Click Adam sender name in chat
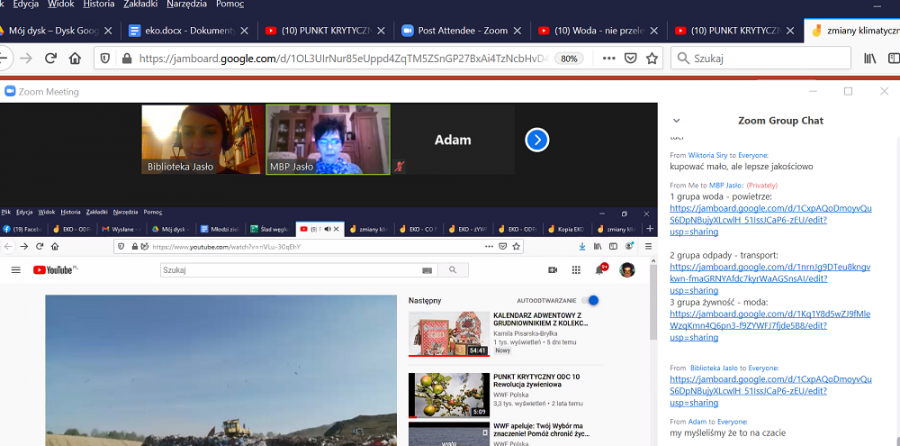900x446 pixels. click(x=697, y=421)
